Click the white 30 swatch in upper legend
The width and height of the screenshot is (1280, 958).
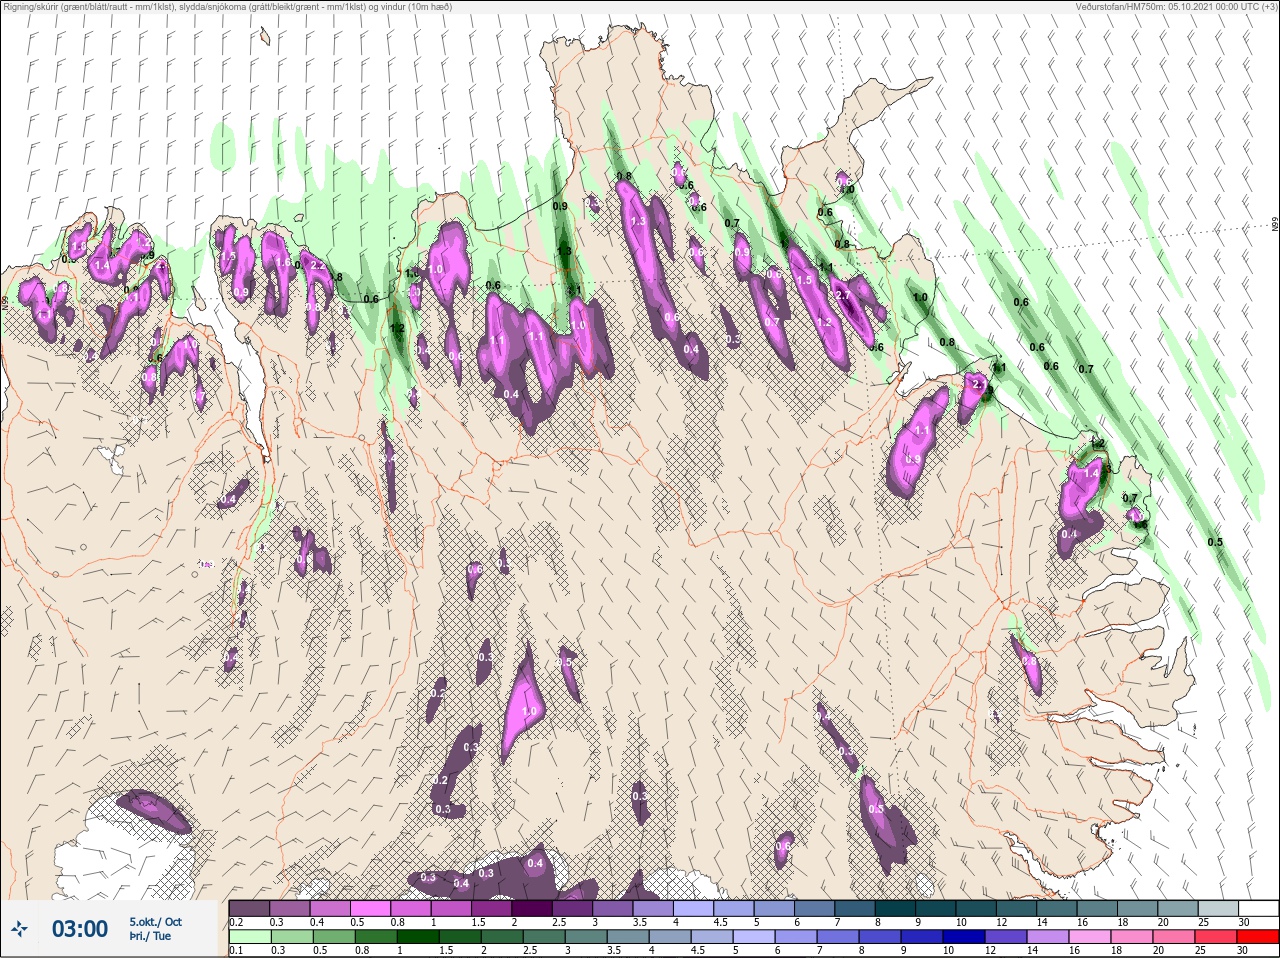coord(1259,908)
